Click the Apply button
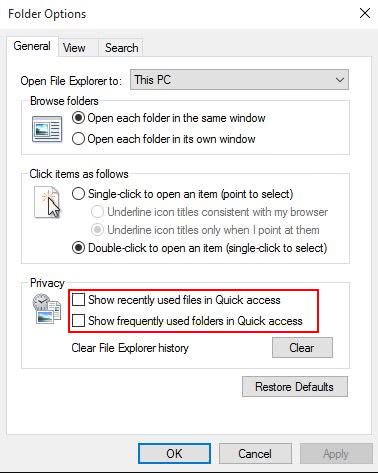The height and width of the screenshot is (473, 378). pyautogui.click(x=336, y=454)
